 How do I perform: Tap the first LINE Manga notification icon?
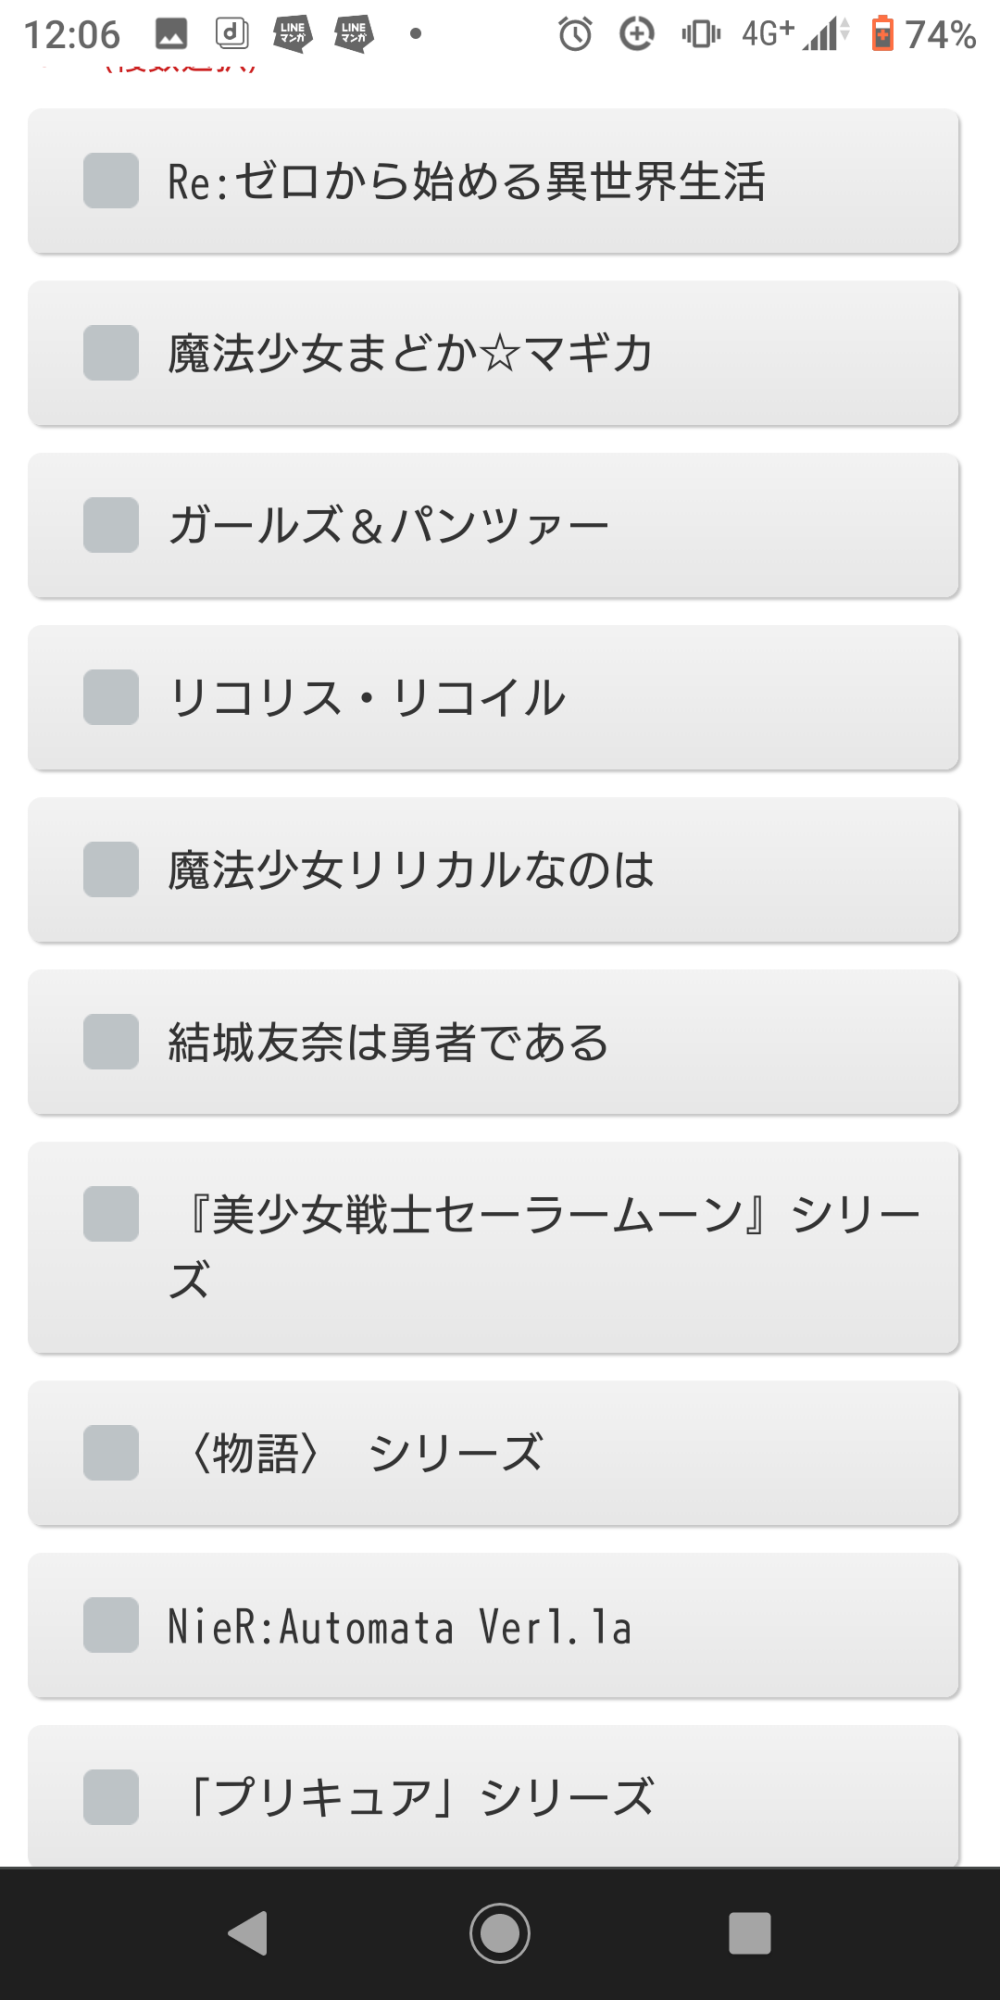[x=292, y=34]
